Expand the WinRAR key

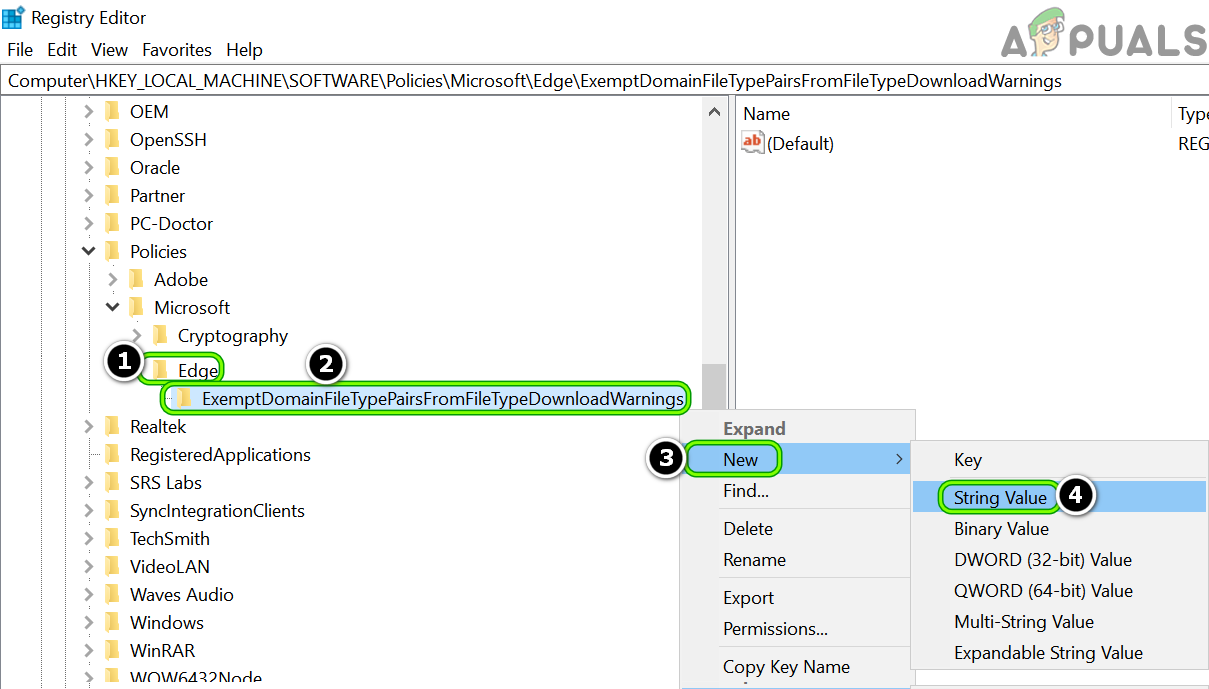89,651
